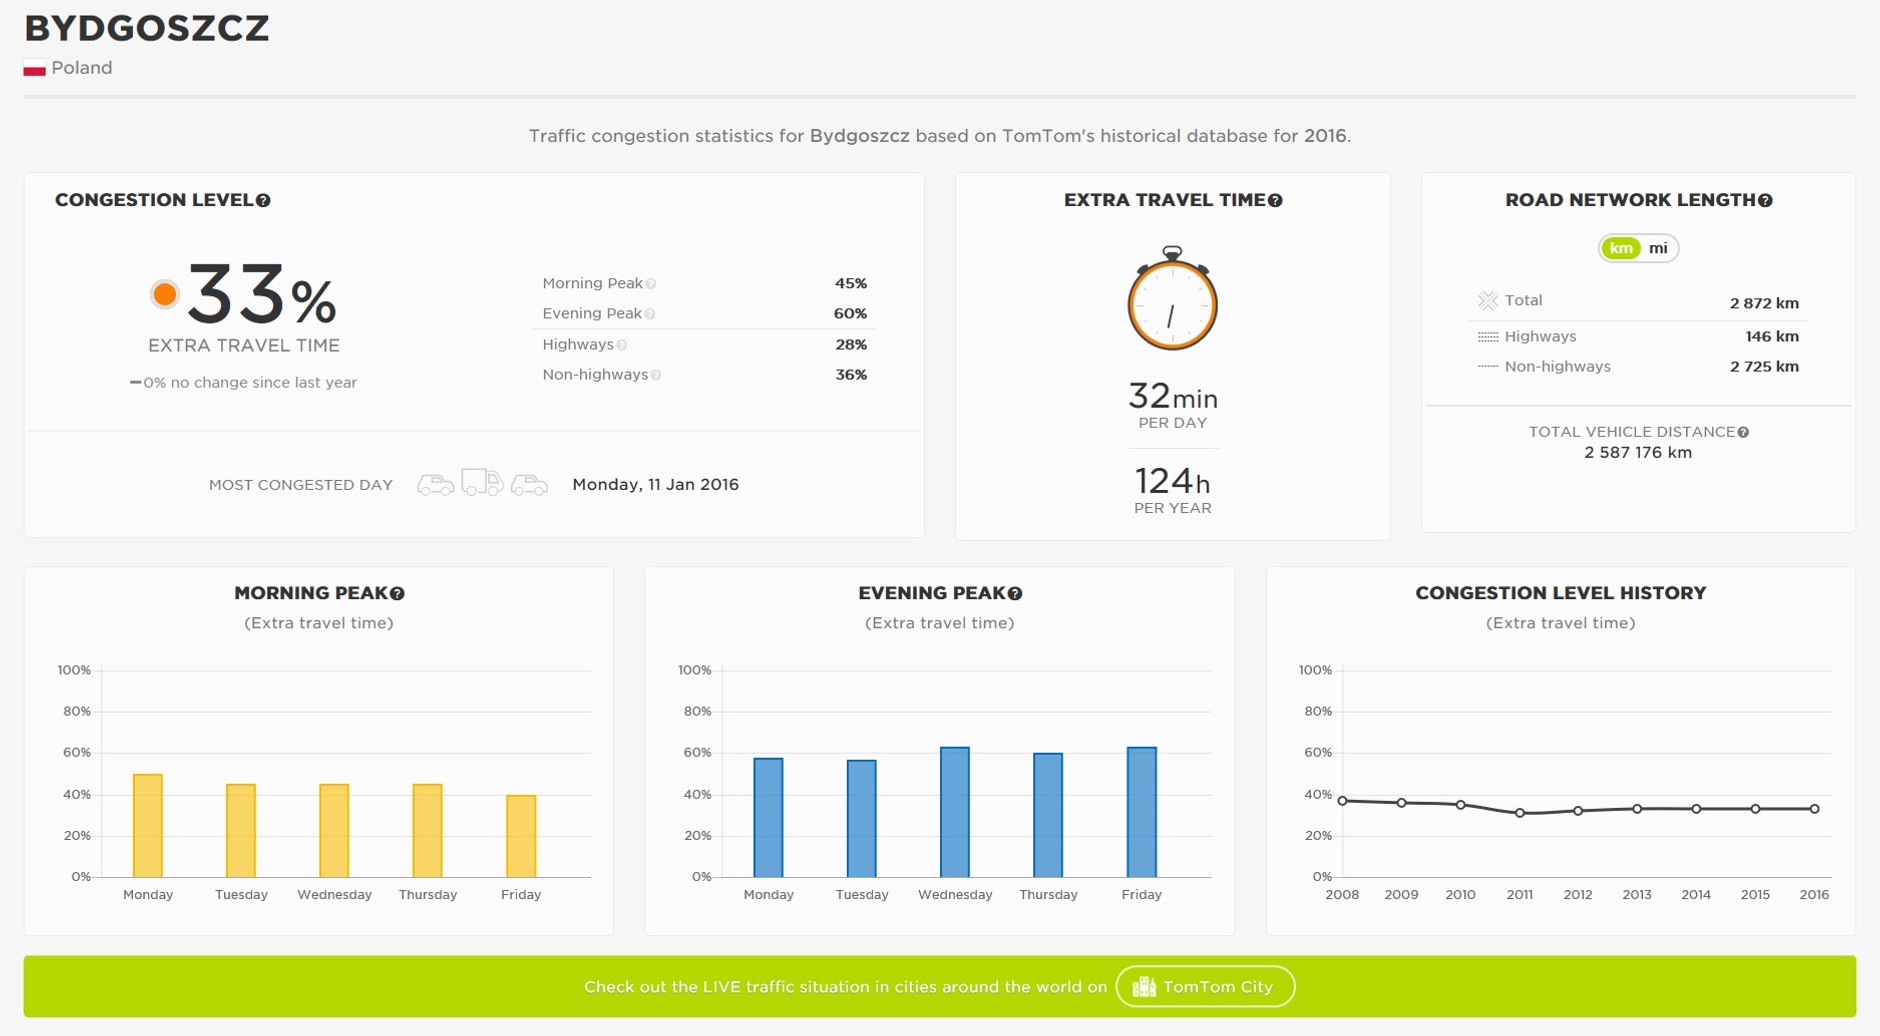Viewport: 1880px width, 1036px height.
Task: Click the Total Vehicle Distance help icon
Action: (1743, 433)
